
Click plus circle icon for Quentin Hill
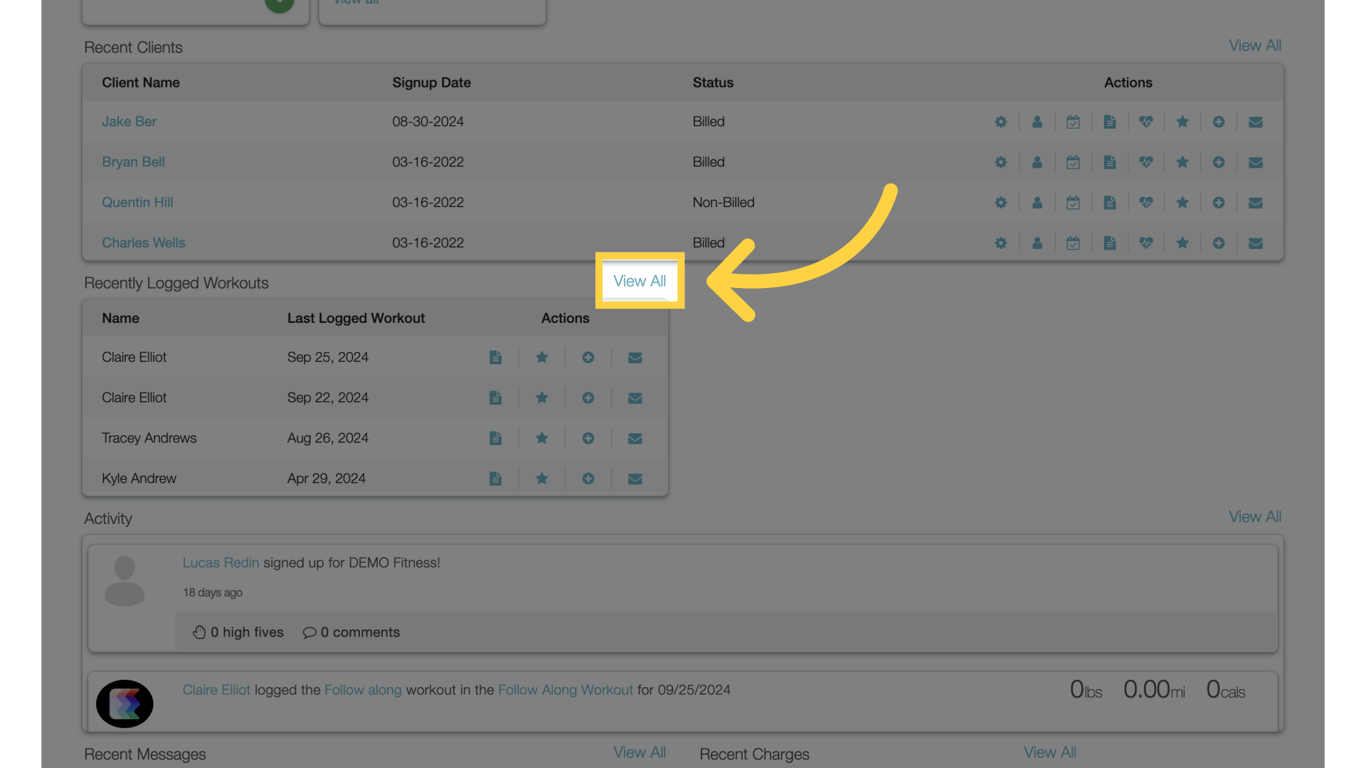1219,203
